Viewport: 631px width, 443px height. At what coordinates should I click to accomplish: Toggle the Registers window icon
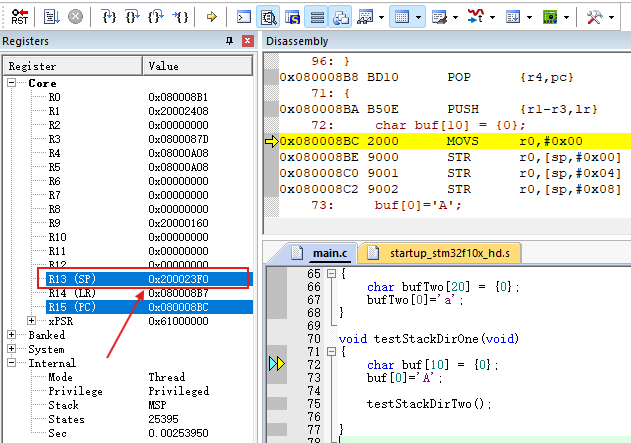pyautogui.click(x=317, y=17)
